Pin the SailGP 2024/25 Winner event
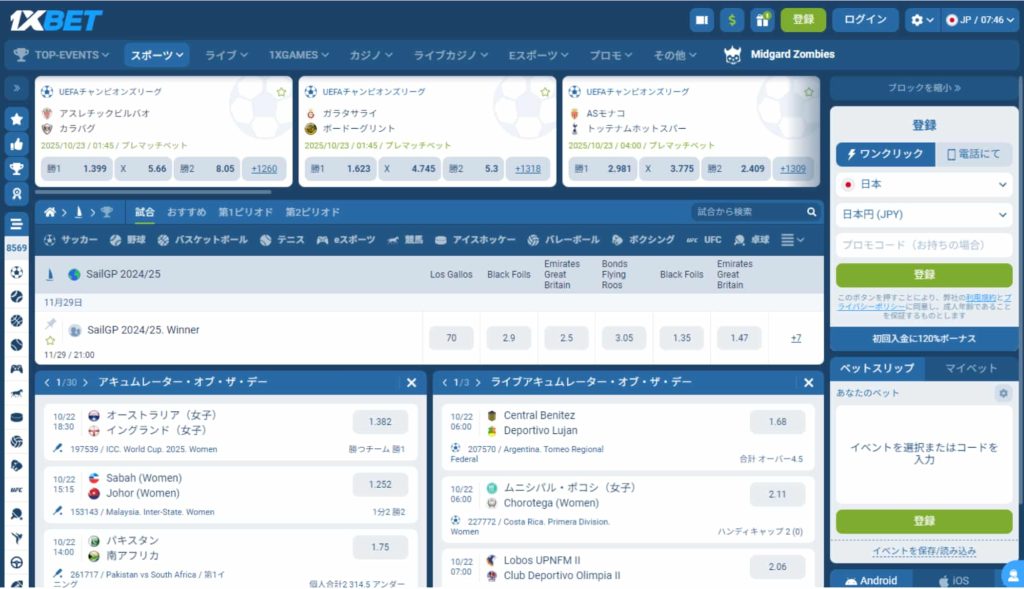 (50, 324)
